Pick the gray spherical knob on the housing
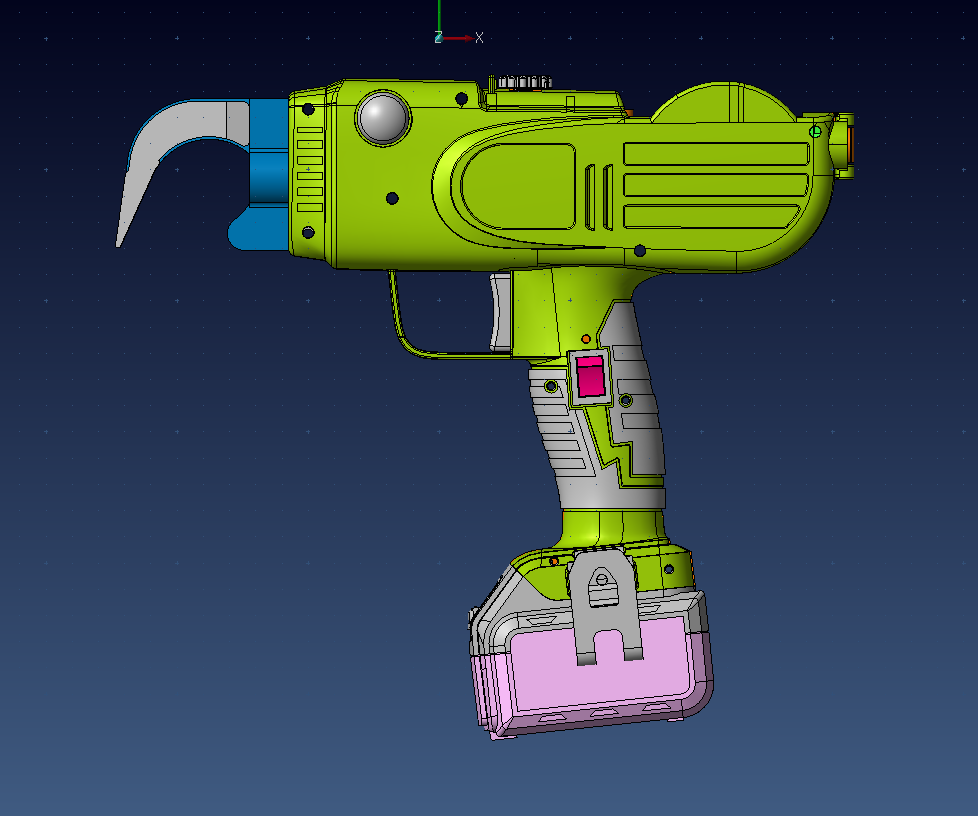The image size is (978, 816). pos(383,117)
